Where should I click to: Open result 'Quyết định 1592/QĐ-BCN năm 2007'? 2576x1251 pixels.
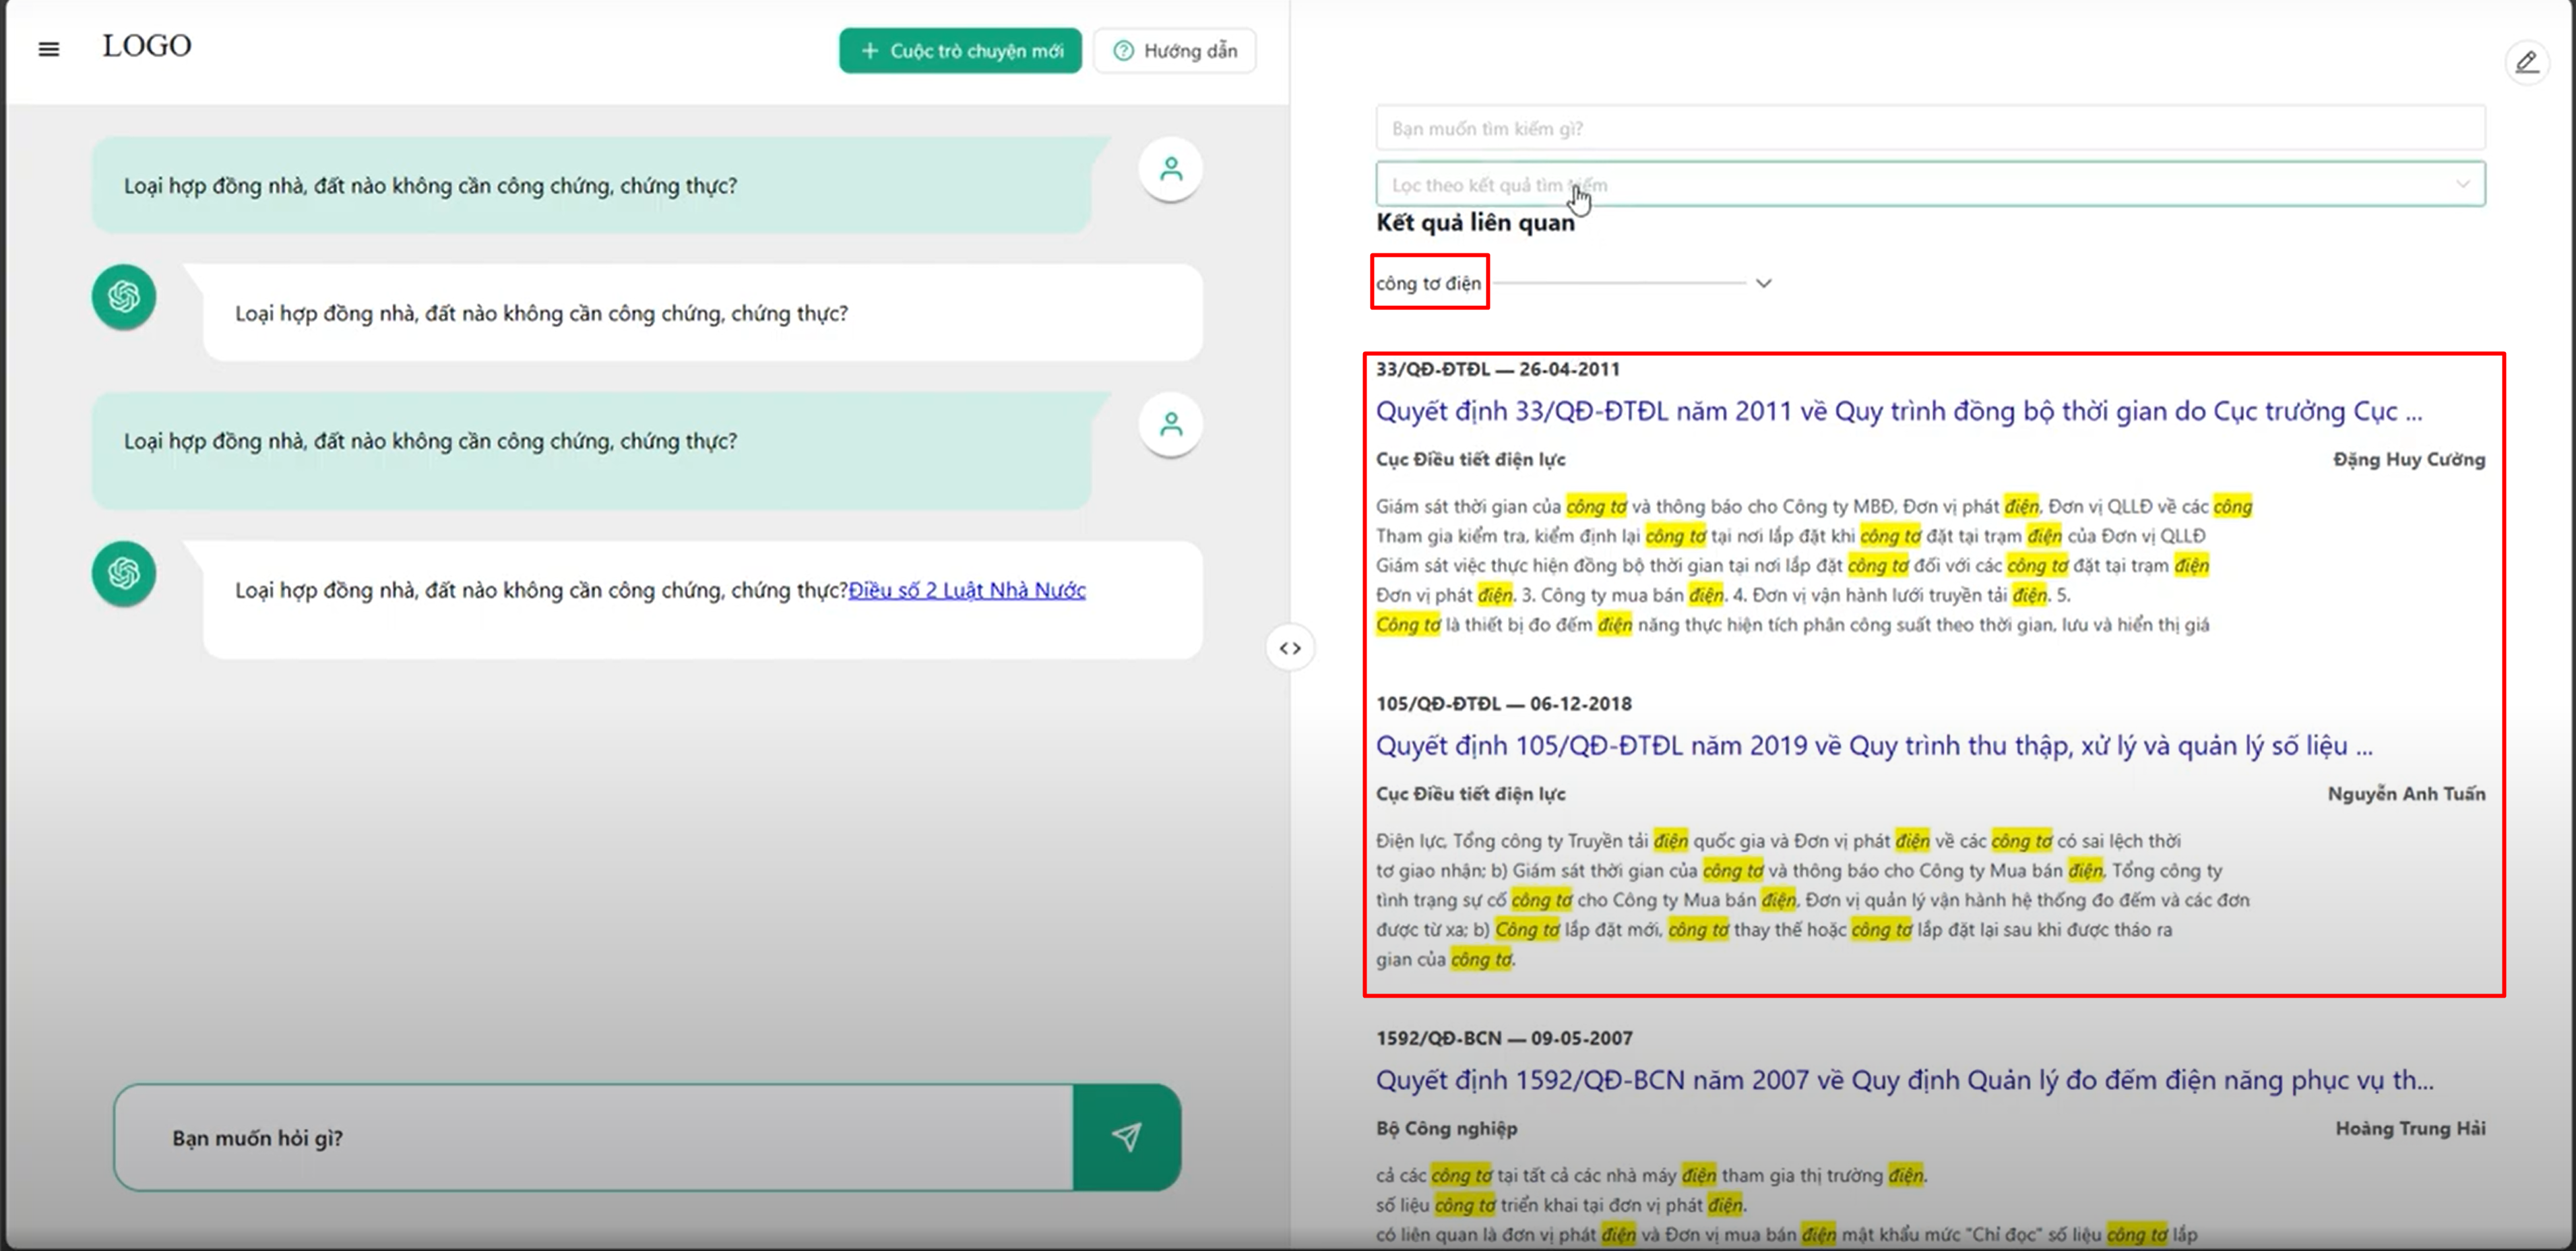pyautogui.click(x=1905, y=1080)
